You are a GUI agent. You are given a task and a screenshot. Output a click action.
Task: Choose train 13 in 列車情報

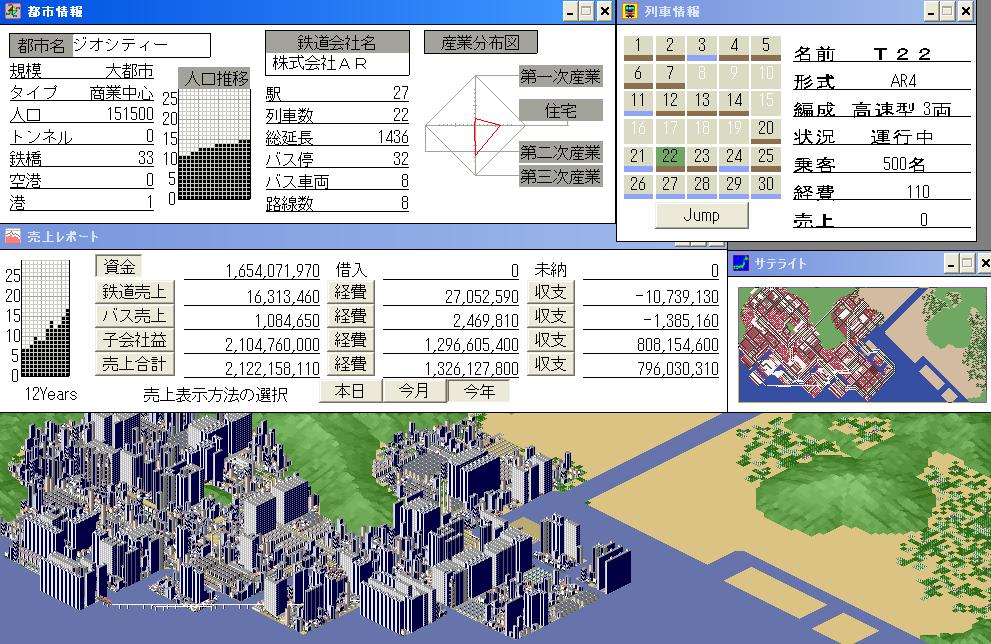tap(702, 102)
